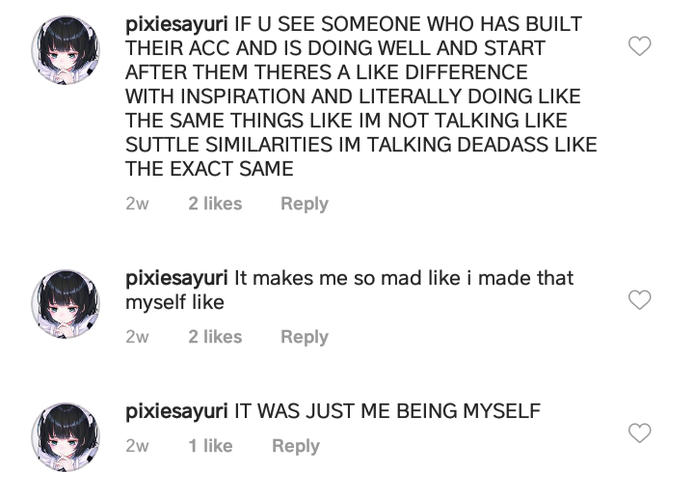Tap the heart on "IT WAS JUST ME BEING MYSELF"
This screenshot has width=694, height=500.
pyautogui.click(x=638, y=433)
